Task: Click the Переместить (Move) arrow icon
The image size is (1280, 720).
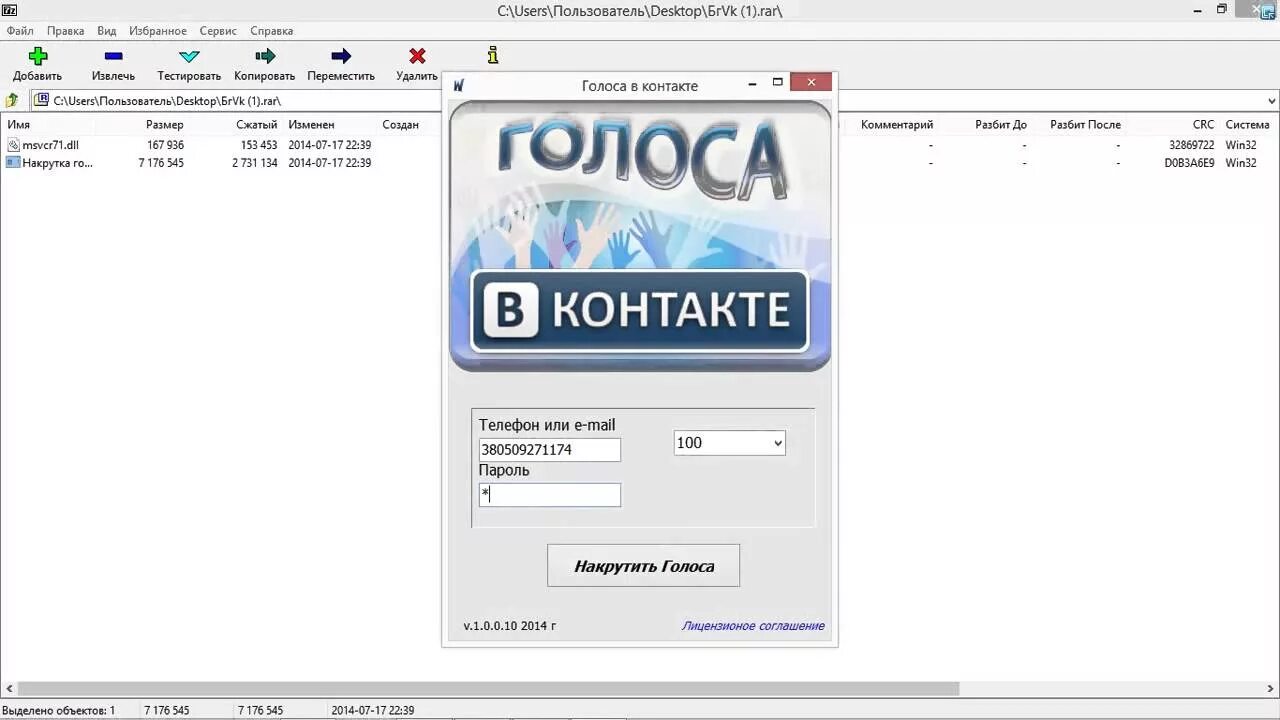Action: coord(341,56)
